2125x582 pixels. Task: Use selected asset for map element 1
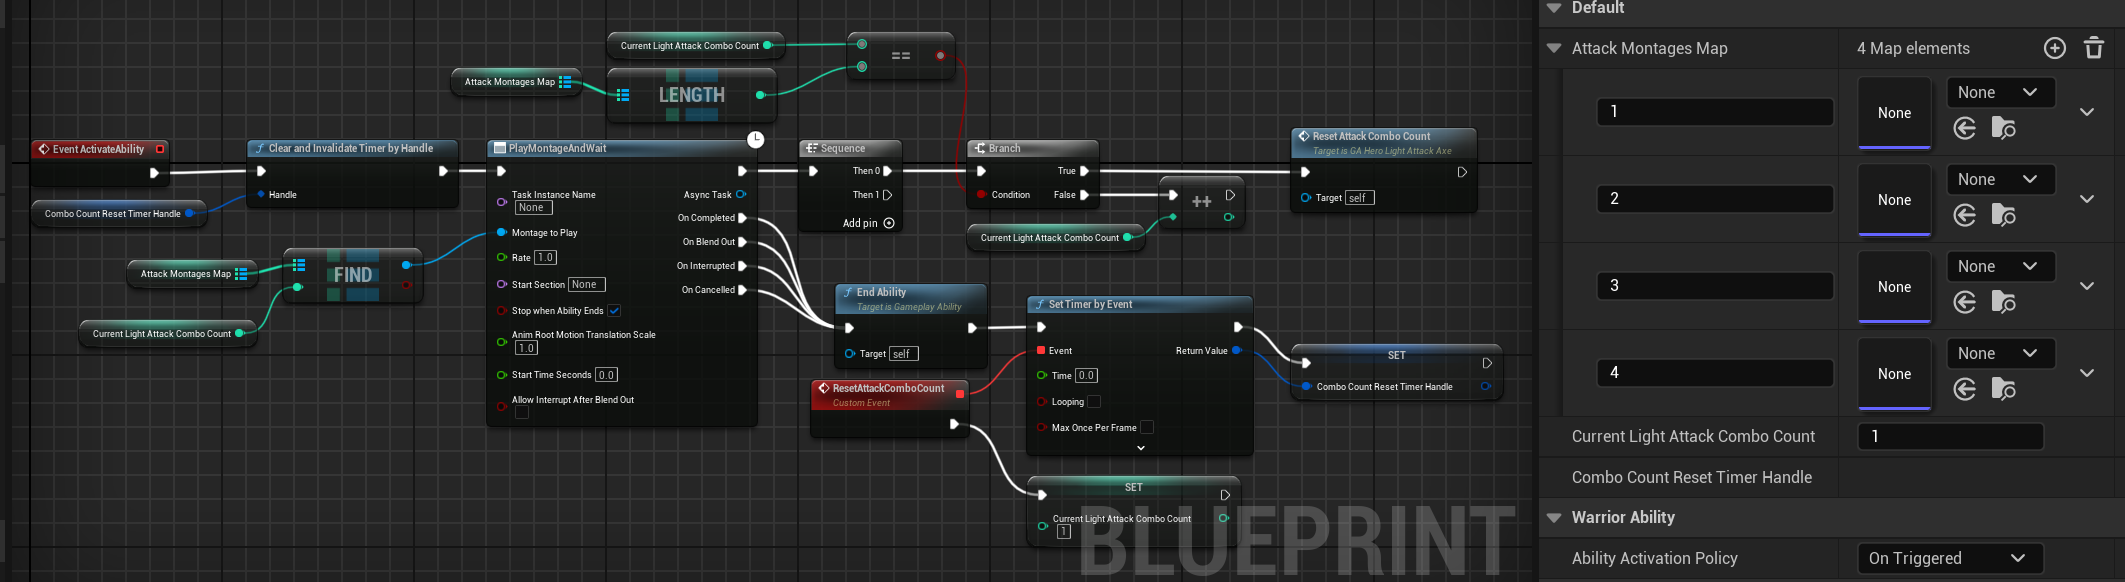tap(1965, 128)
